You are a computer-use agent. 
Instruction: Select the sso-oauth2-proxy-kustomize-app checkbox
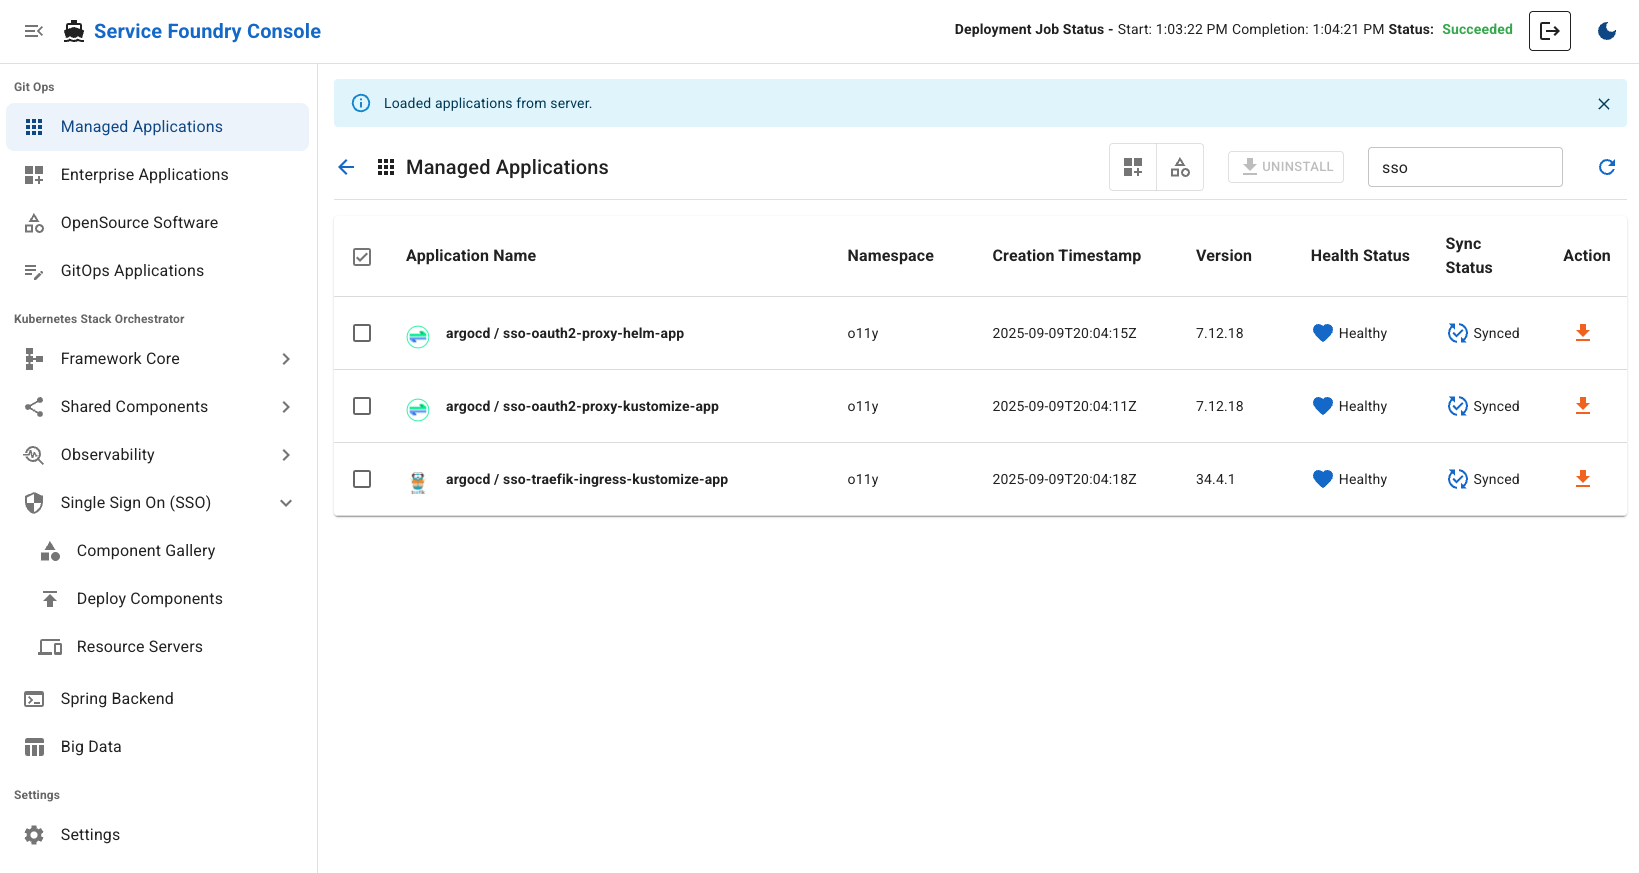362,406
